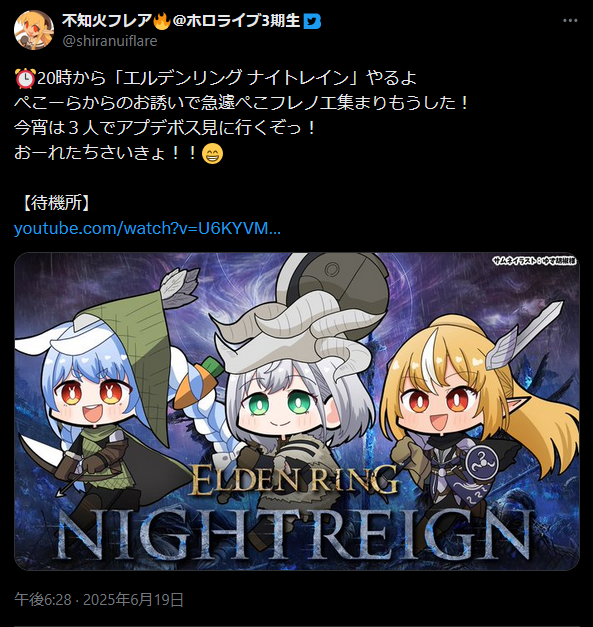Open the three-dot more options menu
Viewport: 593px width, 627px height.
[570, 21]
